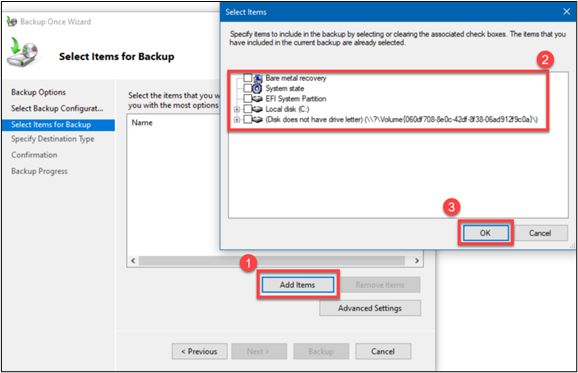Click the EFI System Partition drive icon
The width and height of the screenshot is (578, 373).
258,99
